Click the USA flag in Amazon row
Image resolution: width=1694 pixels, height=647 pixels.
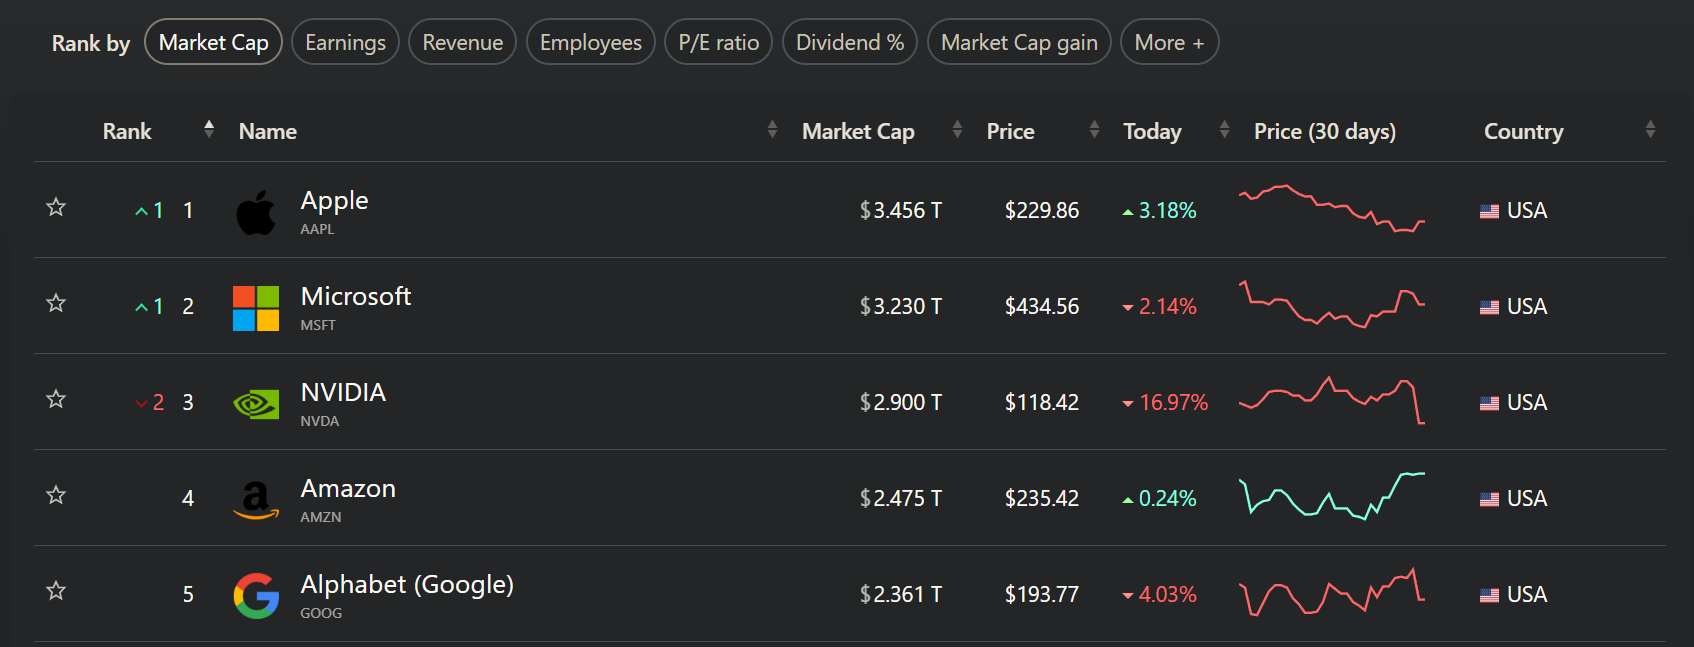1489,499
